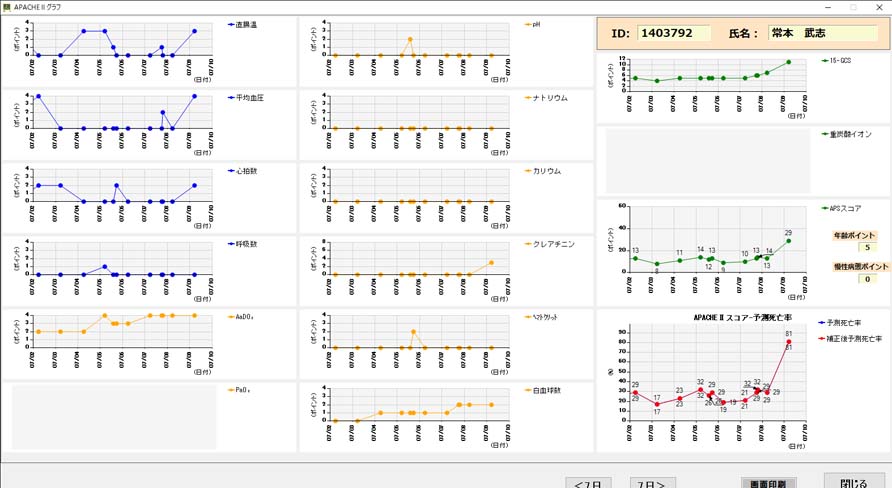Click the 平均血圧 legend label
The image size is (892, 488).
click(250, 98)
